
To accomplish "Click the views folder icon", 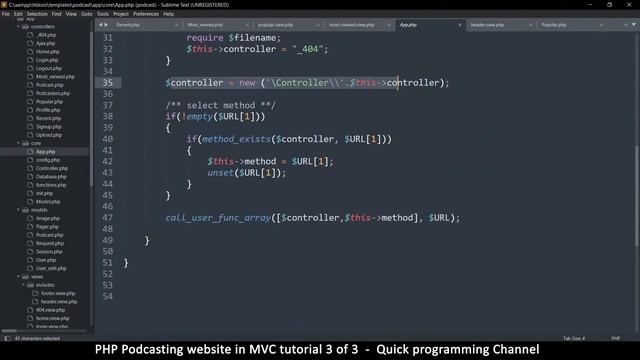I will point(25,277).
